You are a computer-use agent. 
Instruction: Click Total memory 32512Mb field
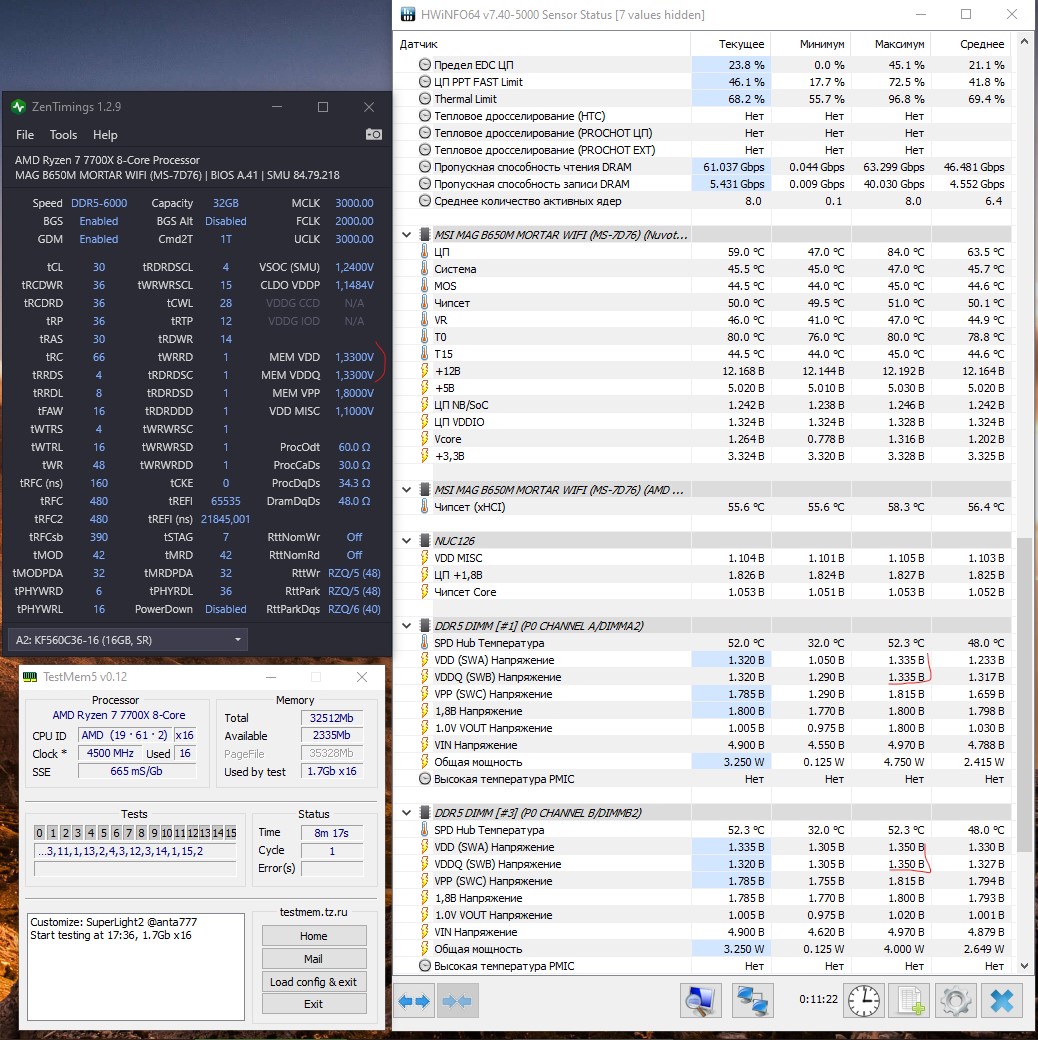click(332, 718)
